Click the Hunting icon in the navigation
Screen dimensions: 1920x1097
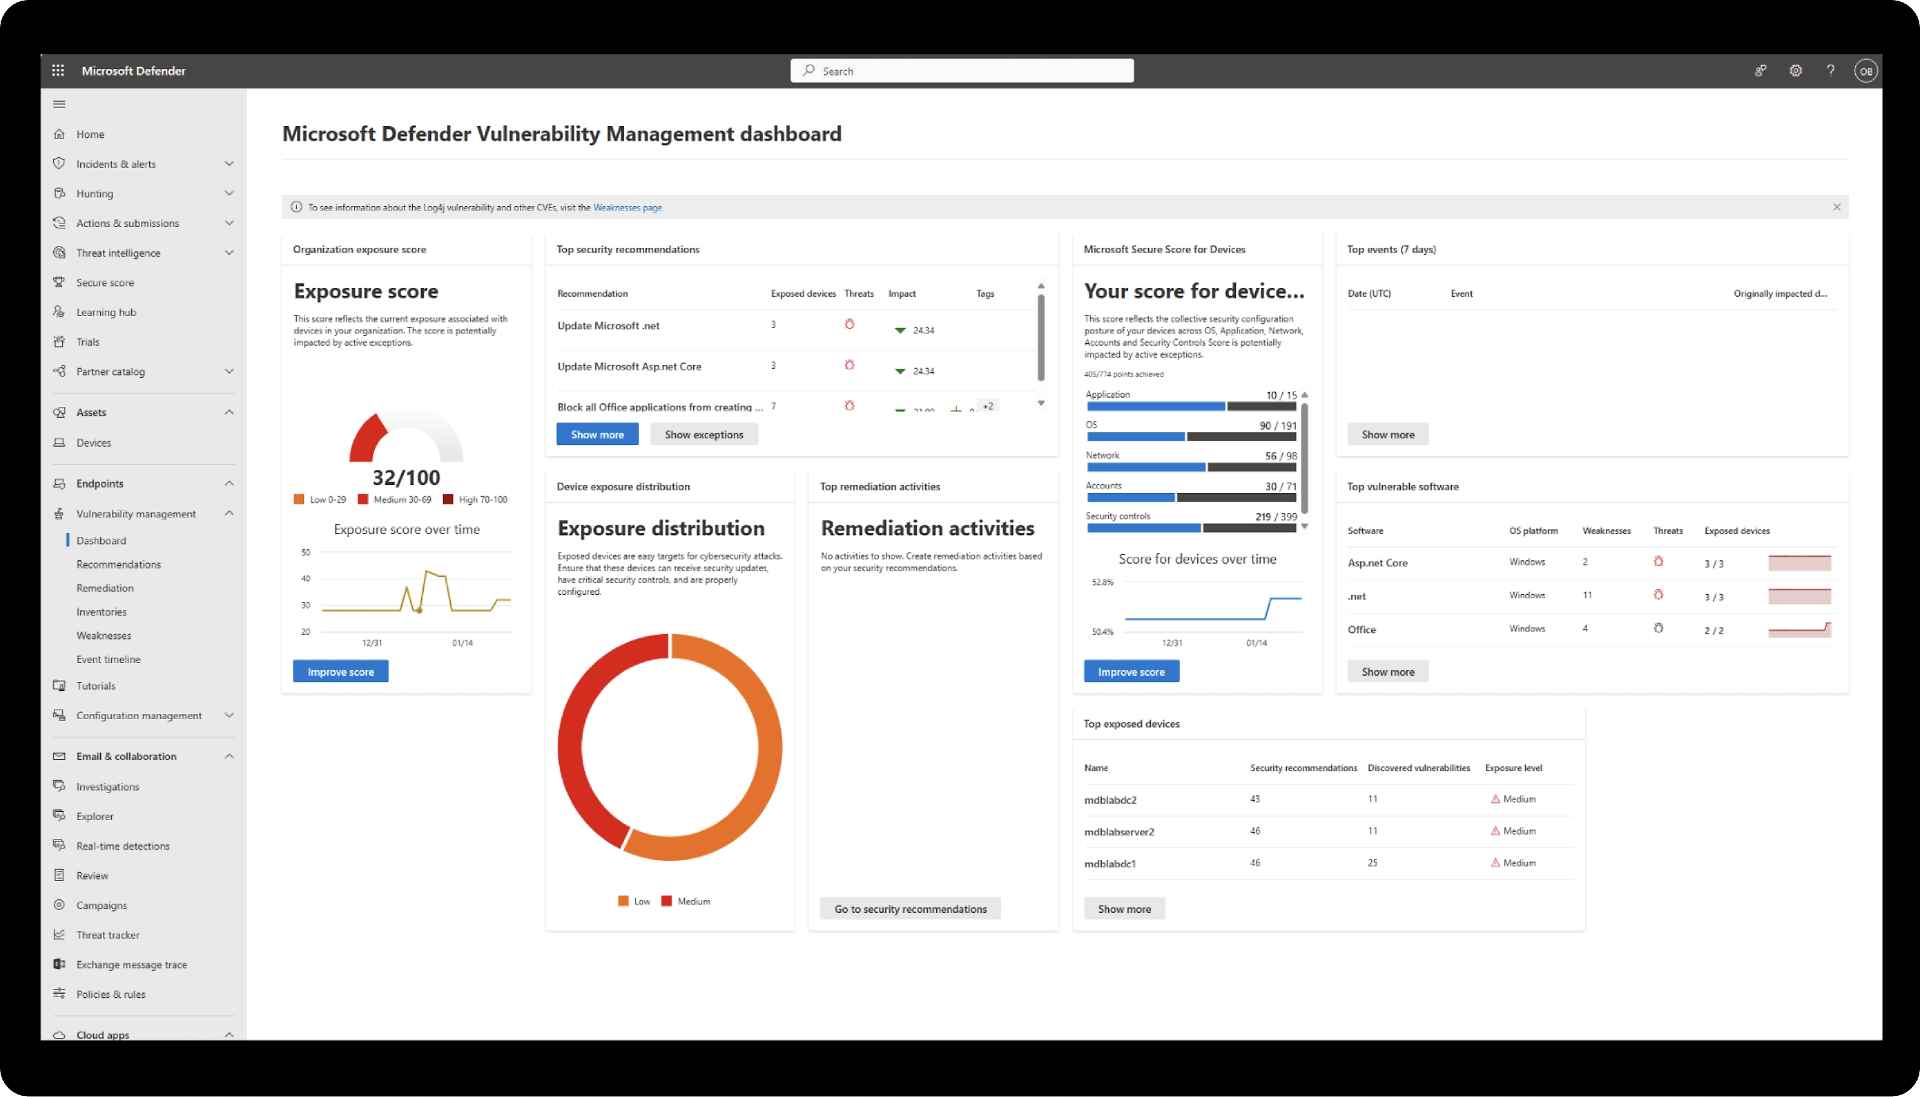(x=59, y=193)
